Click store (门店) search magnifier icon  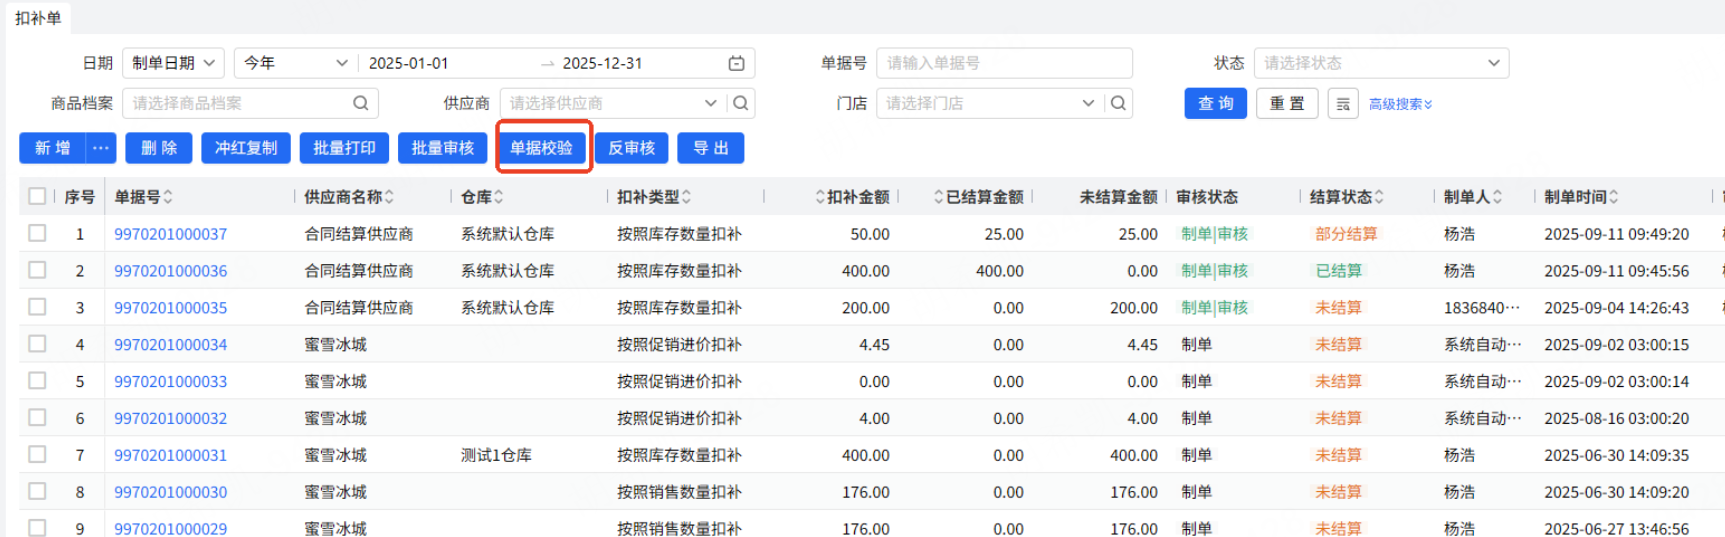(1118, 103)
